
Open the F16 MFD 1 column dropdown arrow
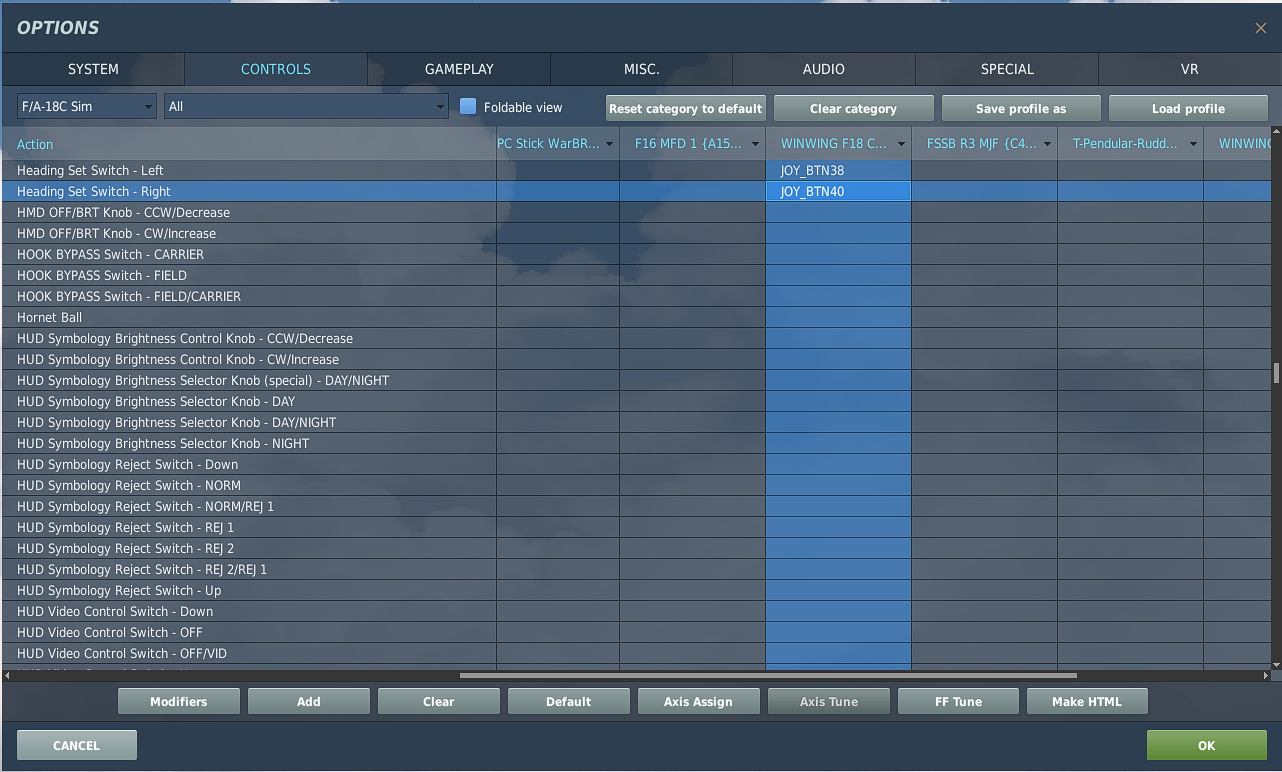click(755, 144)
